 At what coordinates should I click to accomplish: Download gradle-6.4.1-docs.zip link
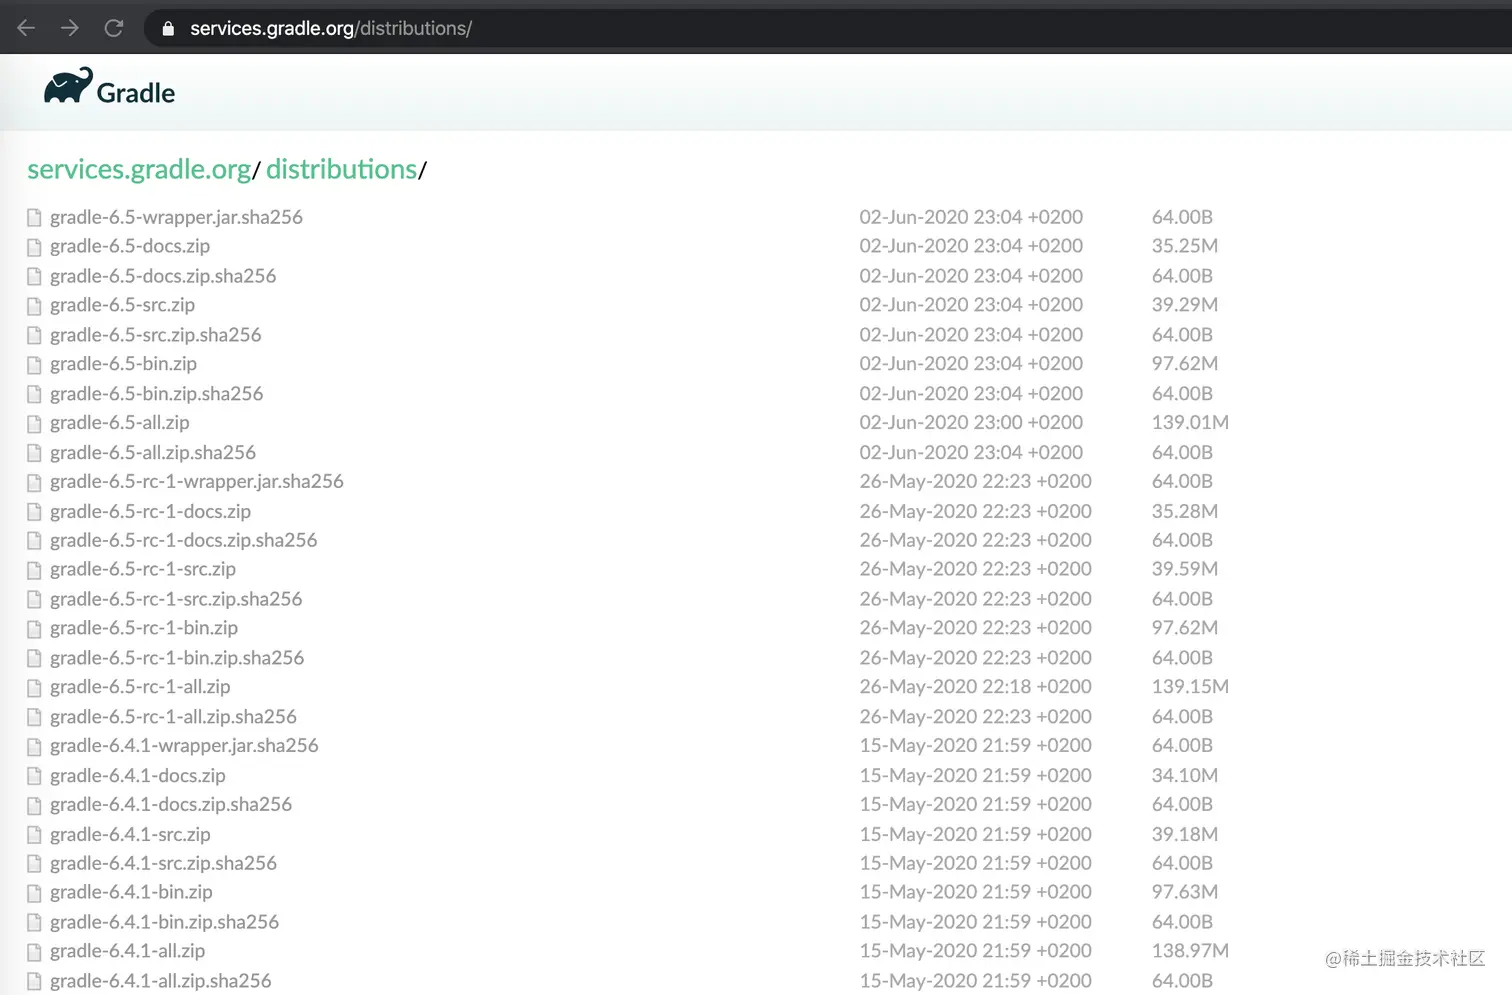138,776
